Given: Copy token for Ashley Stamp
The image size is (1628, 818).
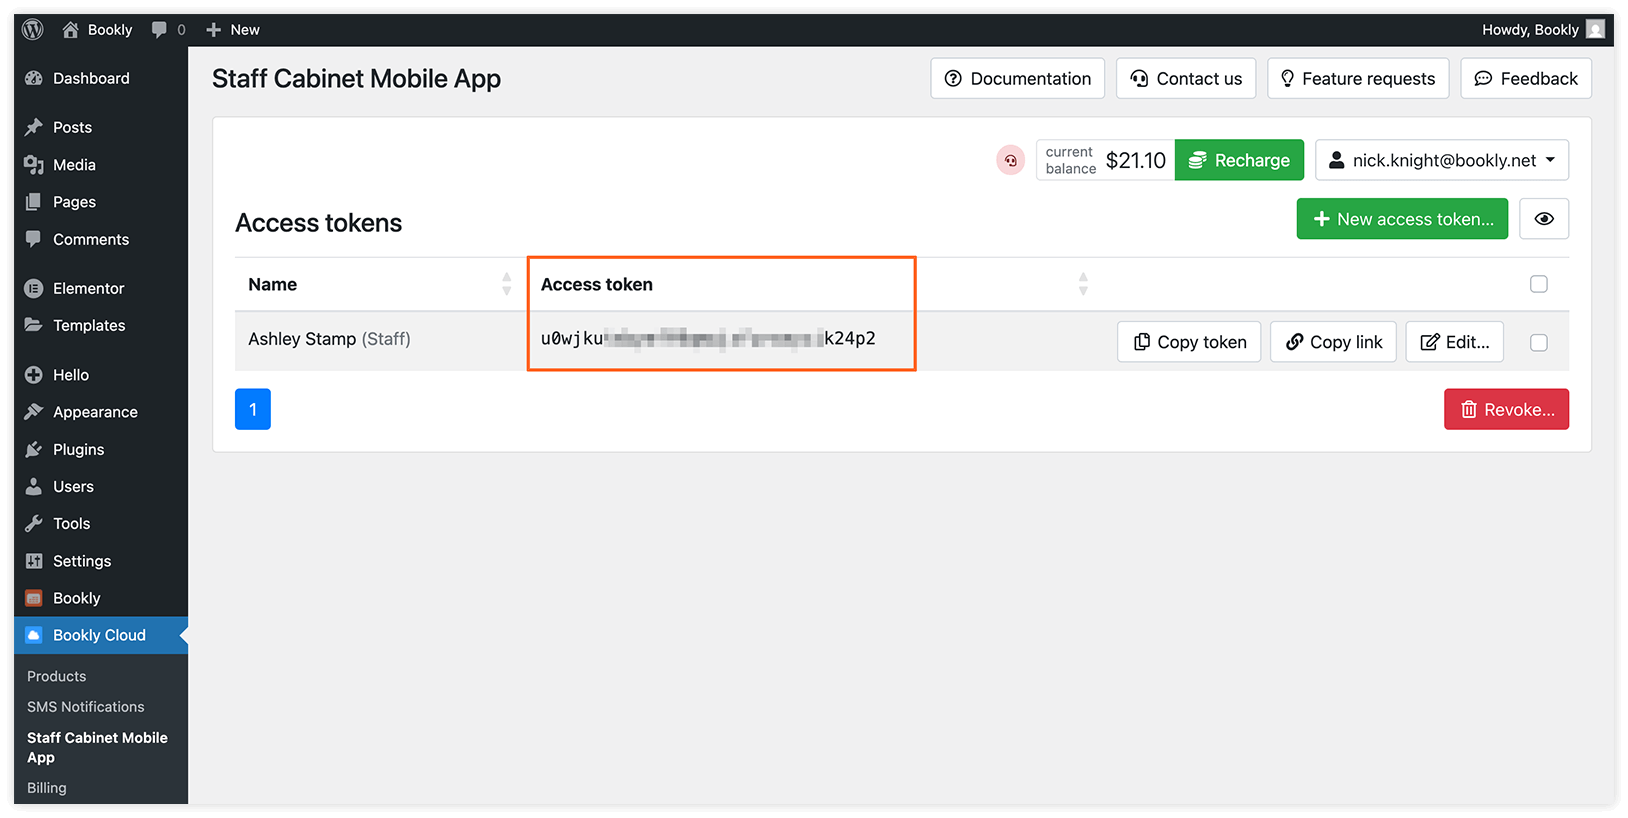Looking at the screenshot, I should pos(1189,342).
